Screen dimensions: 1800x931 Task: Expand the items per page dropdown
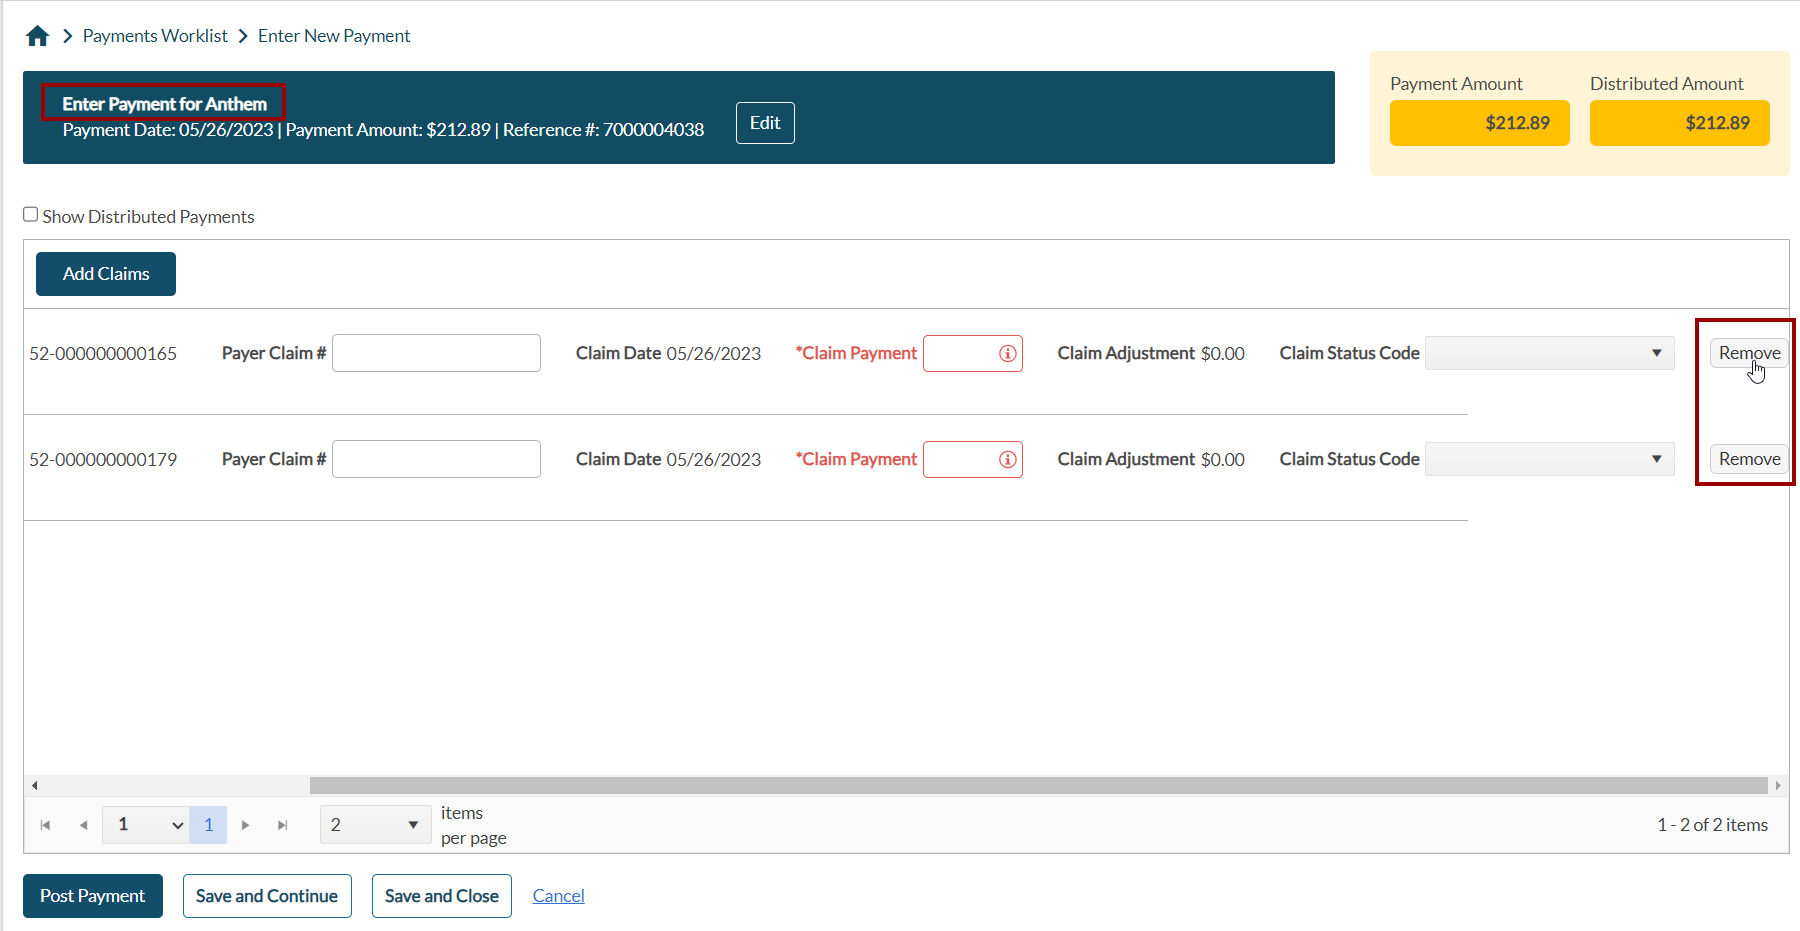374,825
